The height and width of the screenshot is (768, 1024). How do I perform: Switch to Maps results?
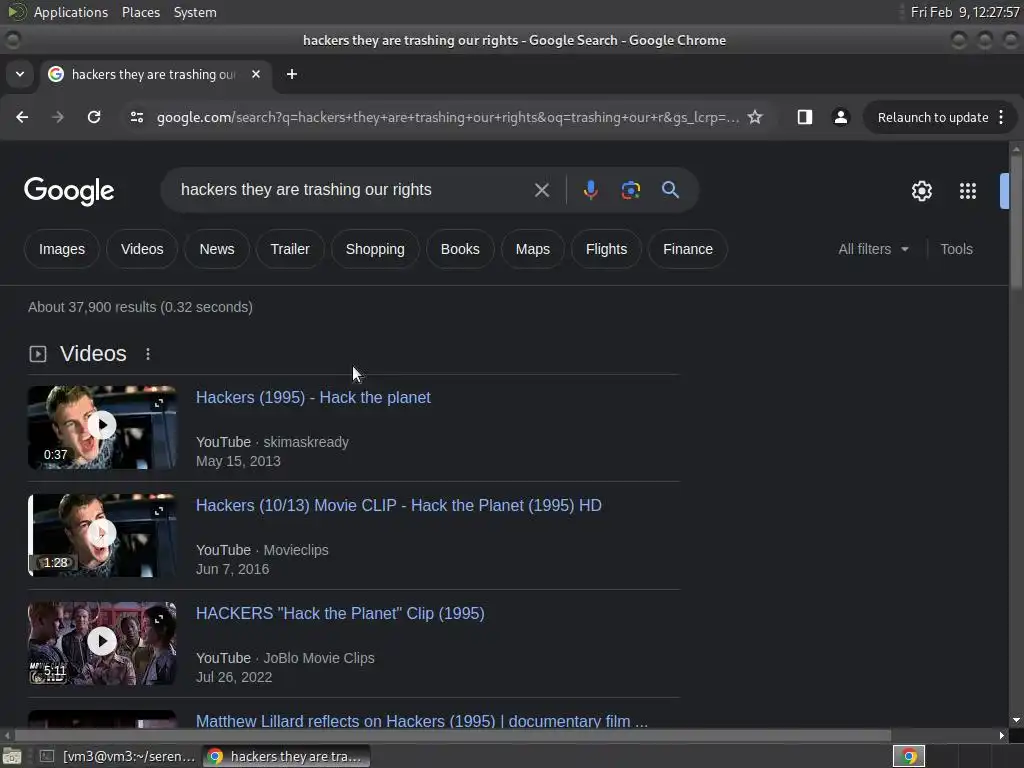point(532,249)
